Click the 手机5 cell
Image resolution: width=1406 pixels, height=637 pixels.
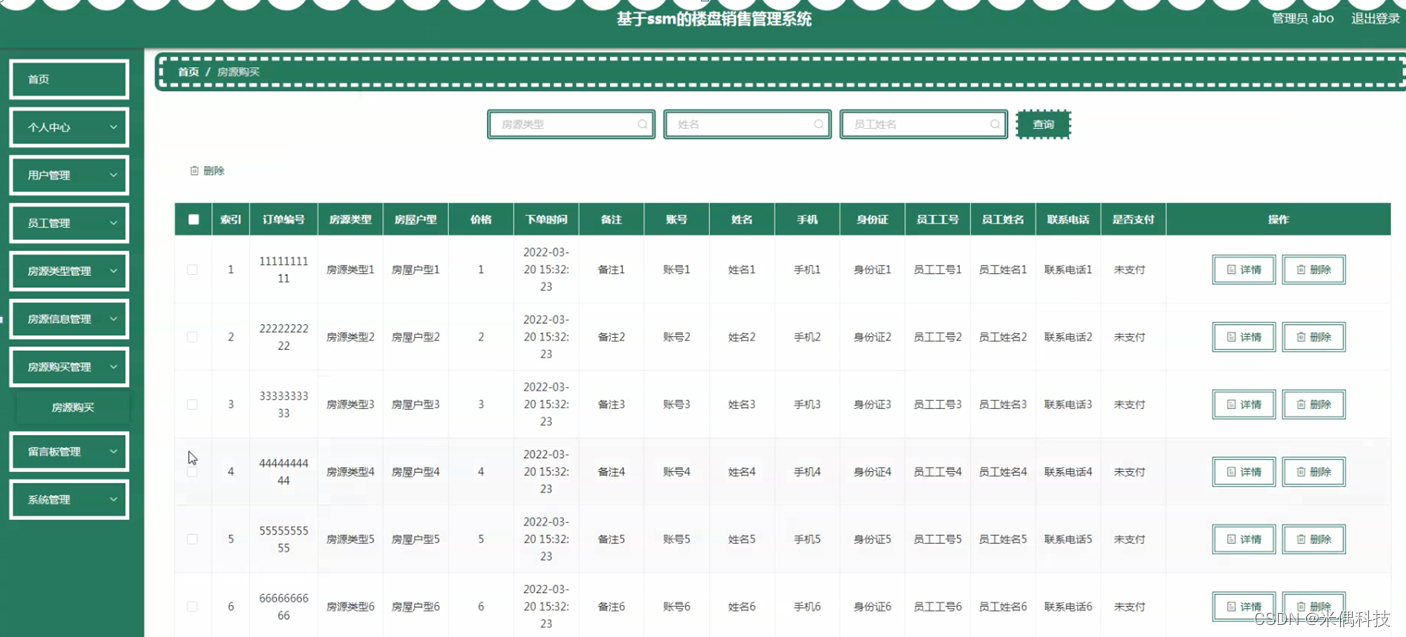click(807, 539)
